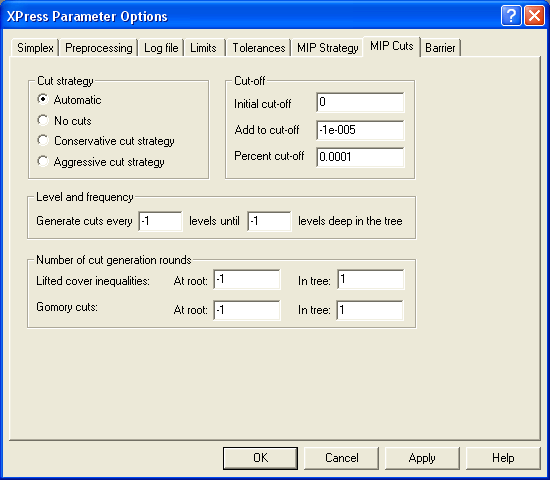Click the Percent cut-off field
The width and height of the screenshot is (550, 480).
[x=360, y=157]
